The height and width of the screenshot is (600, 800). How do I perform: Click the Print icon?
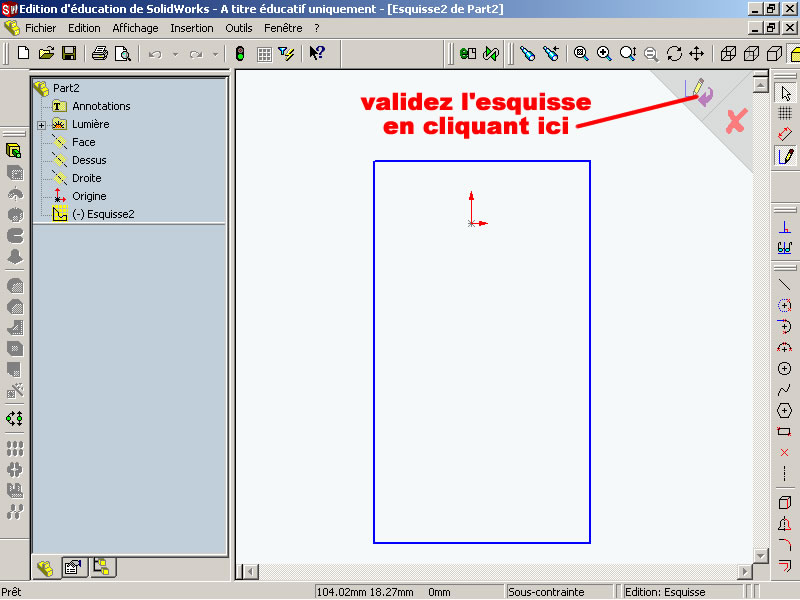tap(100, 53)
